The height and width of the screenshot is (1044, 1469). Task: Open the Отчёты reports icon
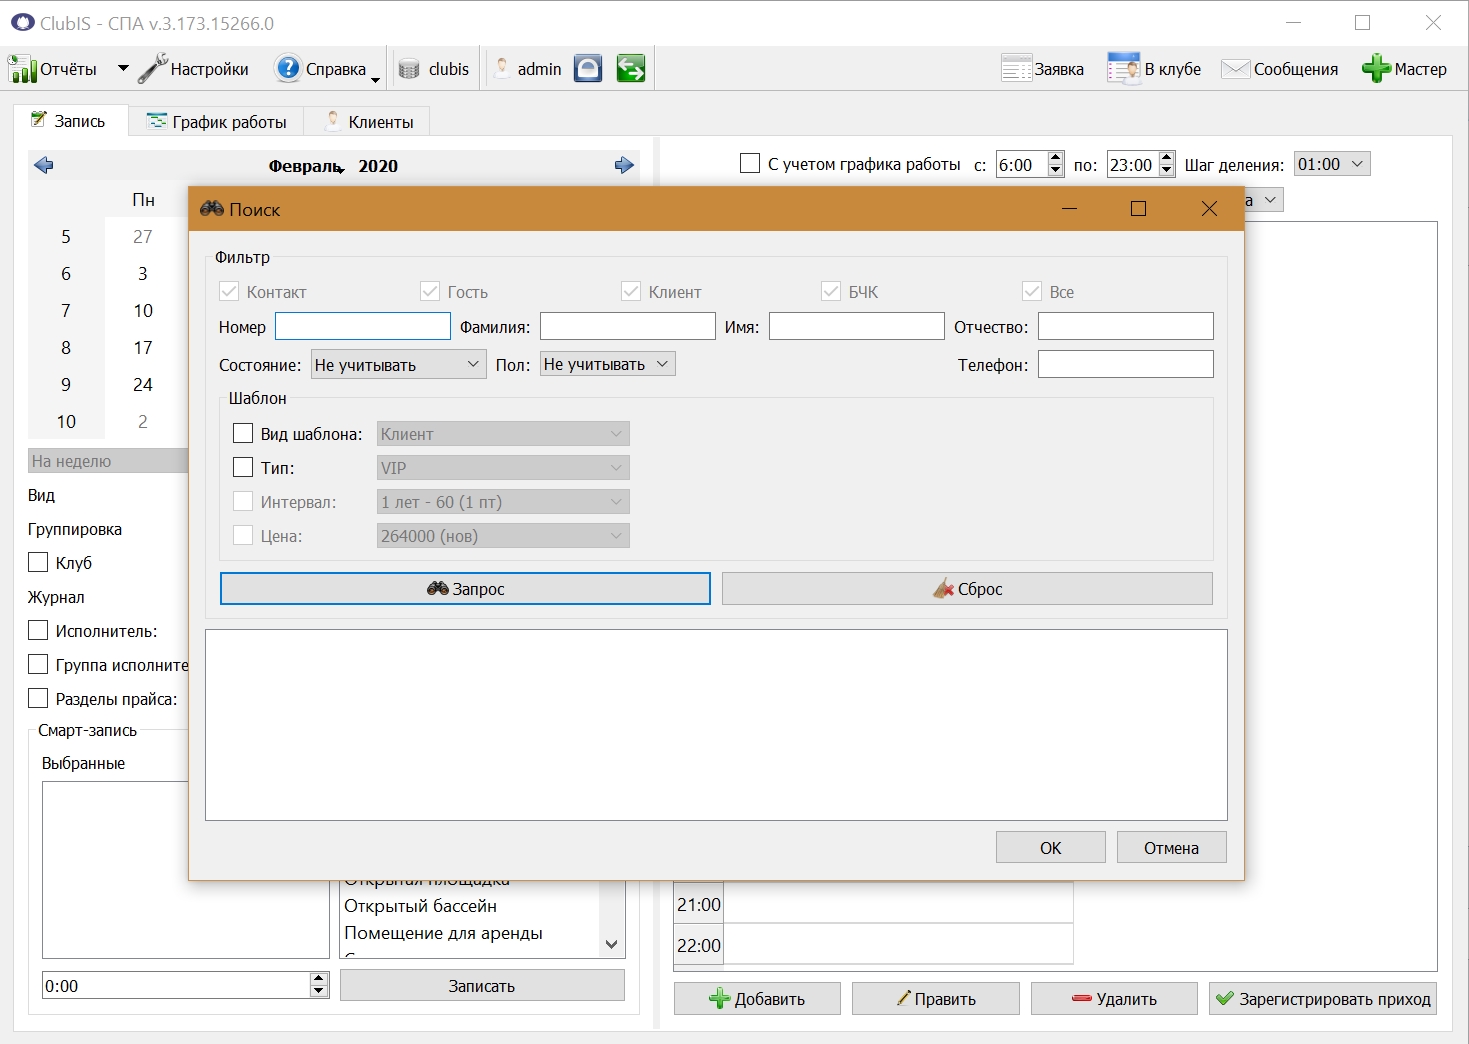(x=22, y=69)
